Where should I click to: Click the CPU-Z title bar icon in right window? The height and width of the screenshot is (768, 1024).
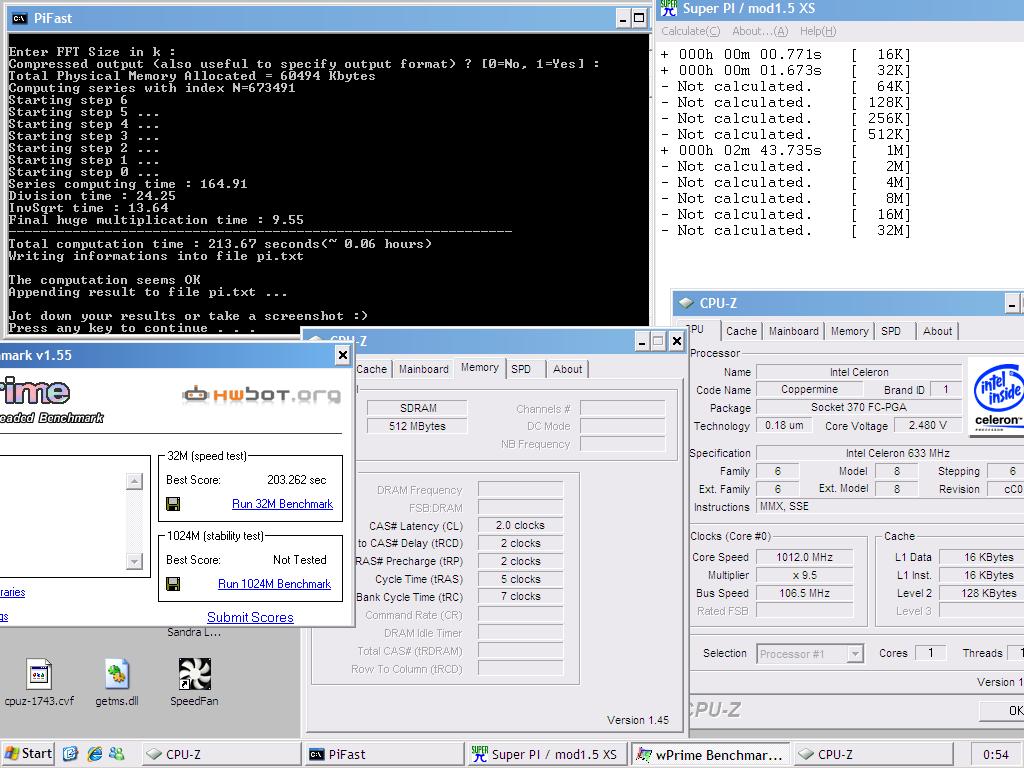click(686, 303)
